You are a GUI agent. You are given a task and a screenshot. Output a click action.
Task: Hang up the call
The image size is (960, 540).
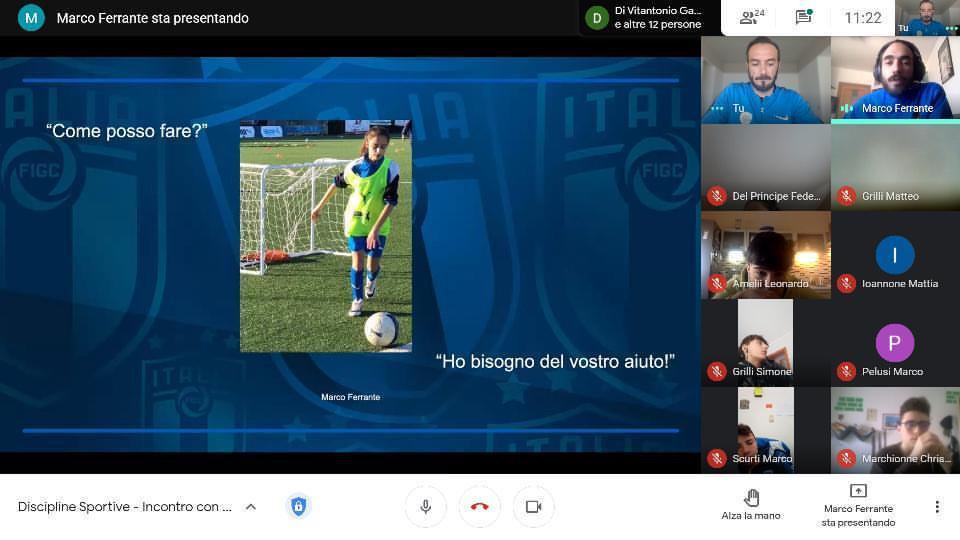pos(479,506)
